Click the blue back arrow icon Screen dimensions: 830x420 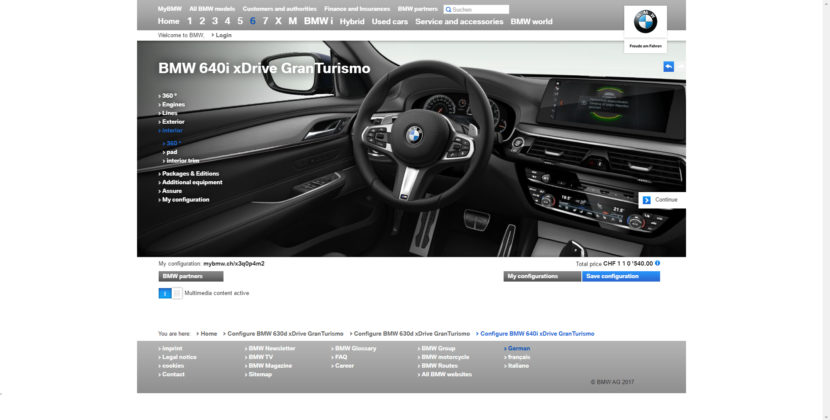669,67
